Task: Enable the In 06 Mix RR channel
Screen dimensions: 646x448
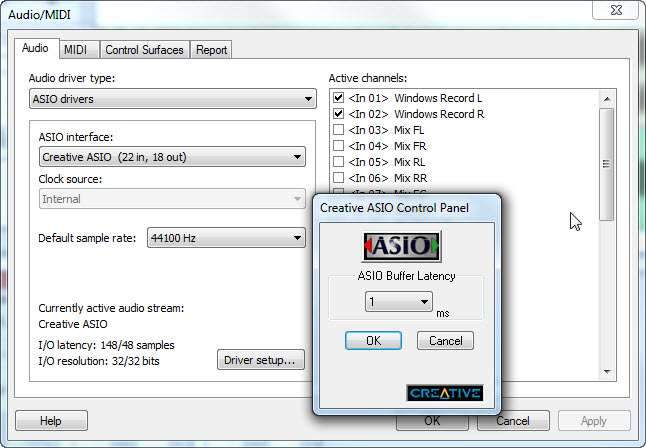Action: pos(338,178)
